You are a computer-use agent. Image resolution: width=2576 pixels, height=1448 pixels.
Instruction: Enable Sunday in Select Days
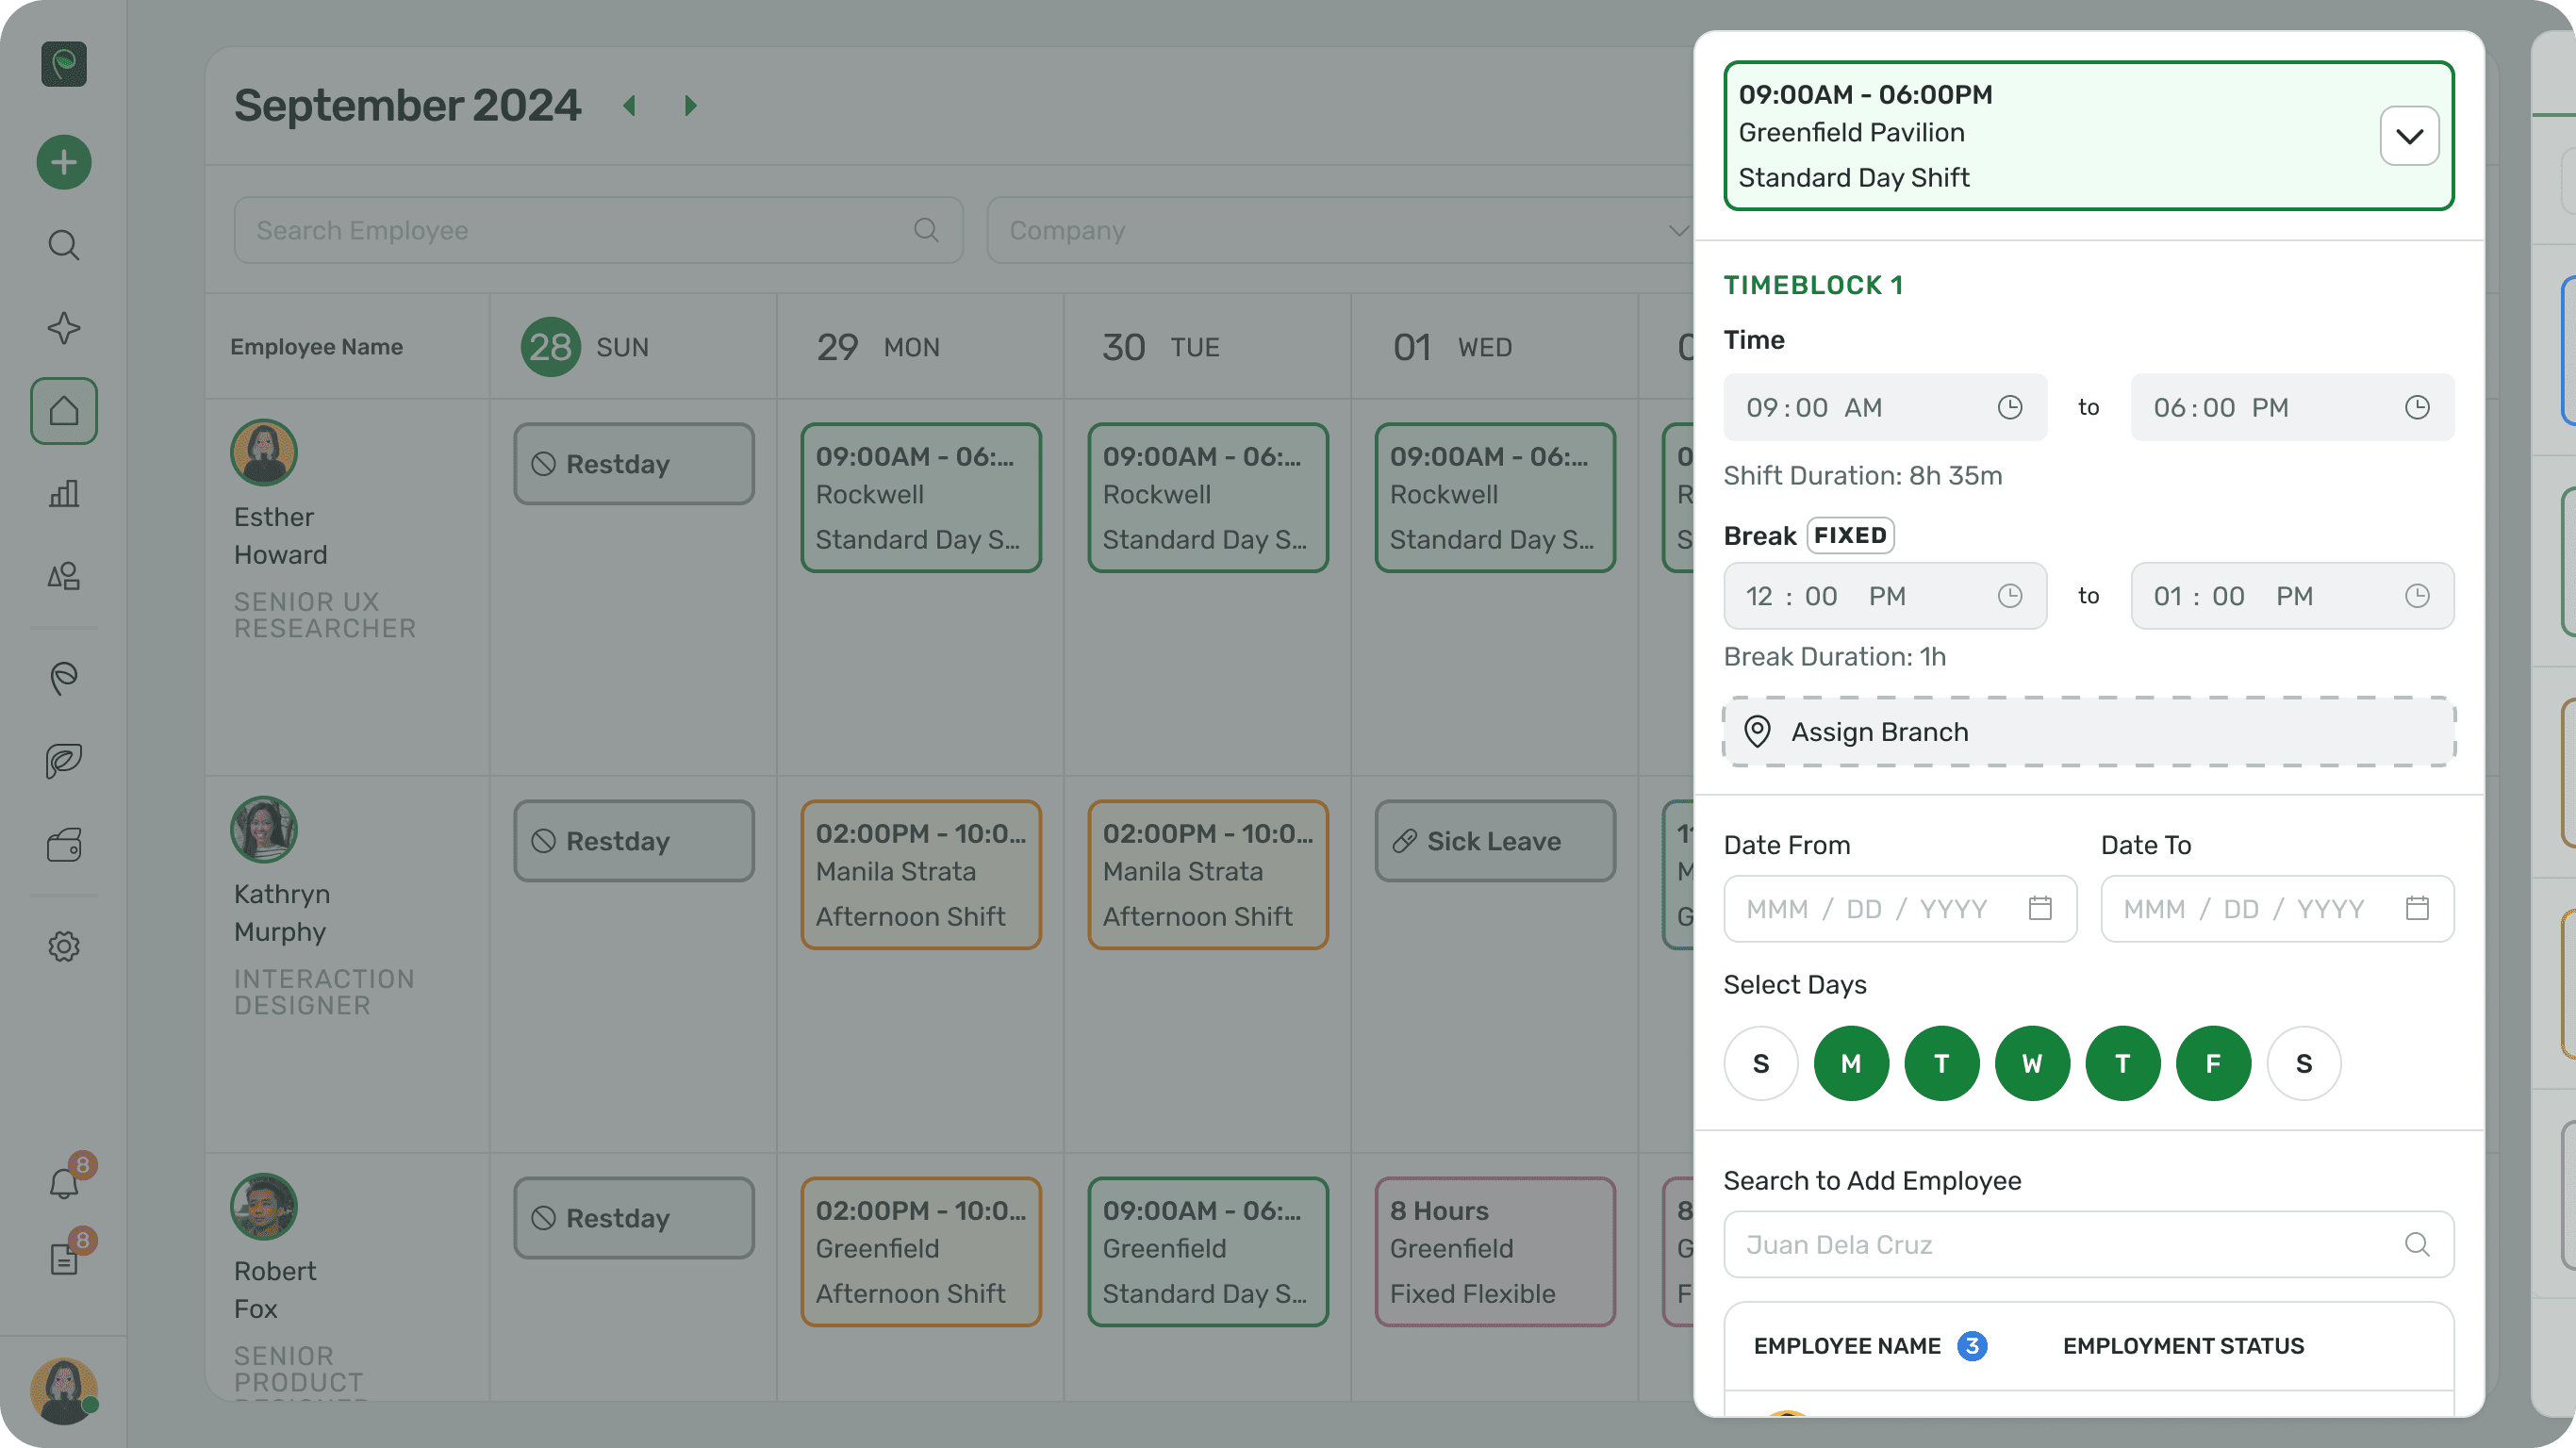[x=1760, y=1063]
